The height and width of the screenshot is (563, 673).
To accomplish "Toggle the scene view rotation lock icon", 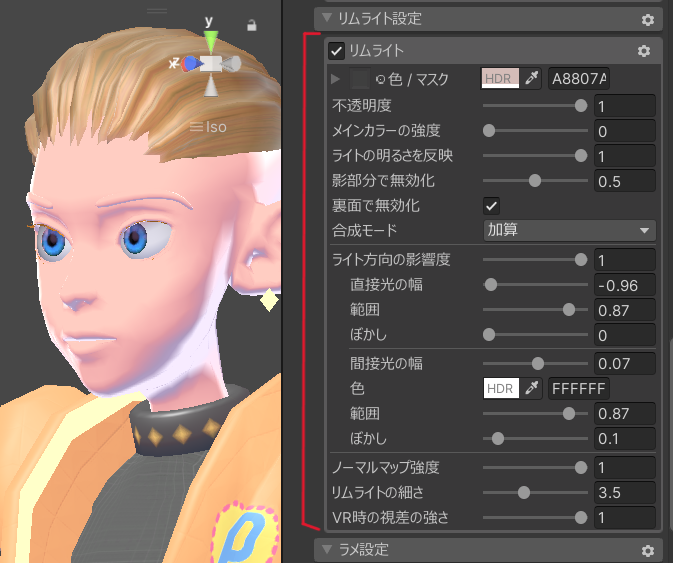I will (x=252, y=25).
